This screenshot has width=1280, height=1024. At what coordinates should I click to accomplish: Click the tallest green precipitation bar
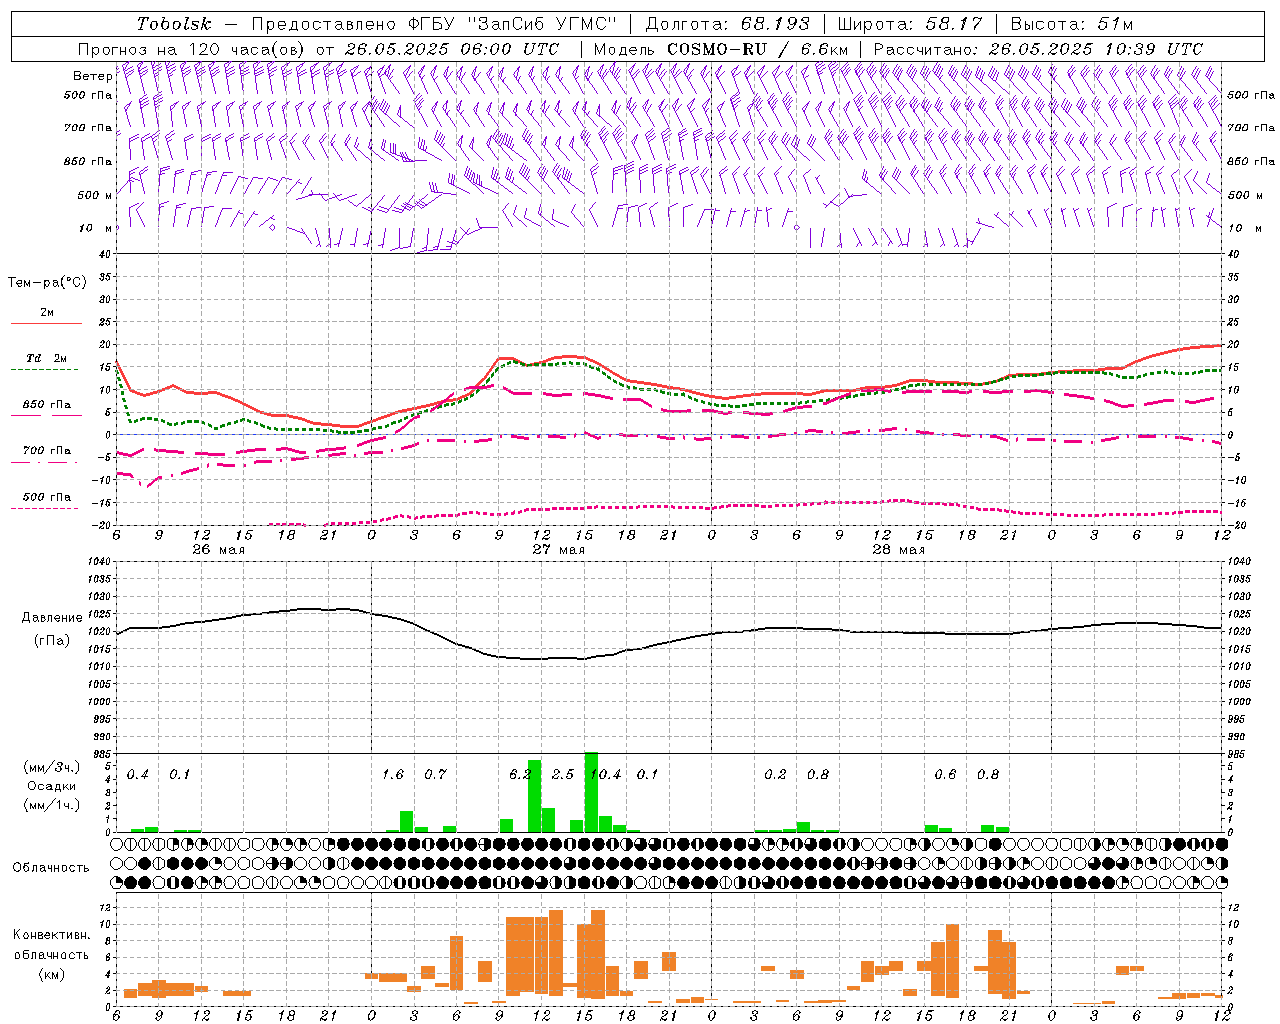[591, 792]
